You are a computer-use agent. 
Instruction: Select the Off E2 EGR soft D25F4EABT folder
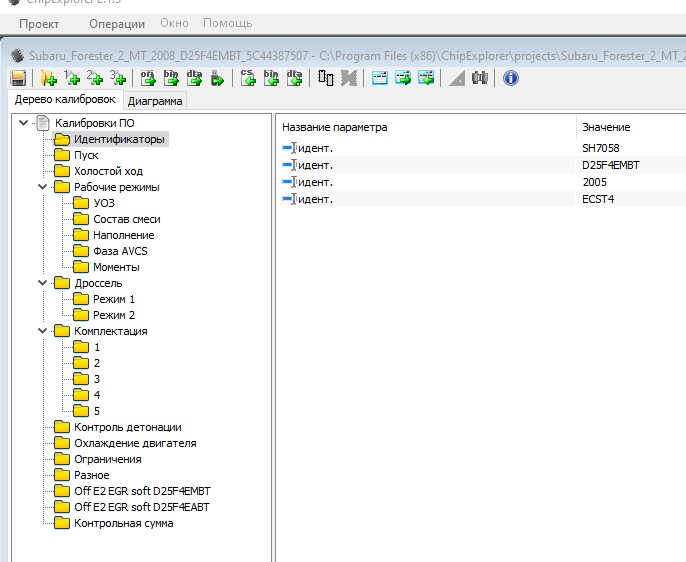tap(142, 507)
